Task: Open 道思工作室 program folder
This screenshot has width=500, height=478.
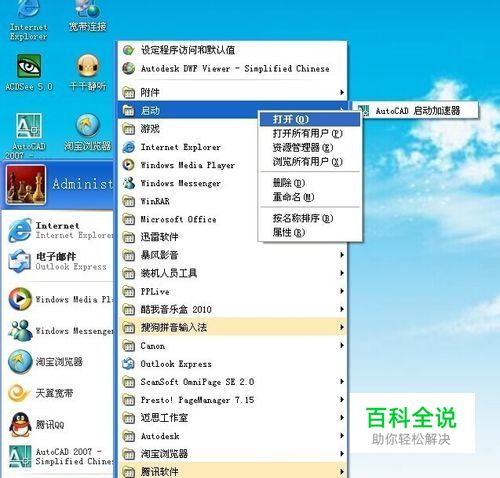Action: [232, 418]
